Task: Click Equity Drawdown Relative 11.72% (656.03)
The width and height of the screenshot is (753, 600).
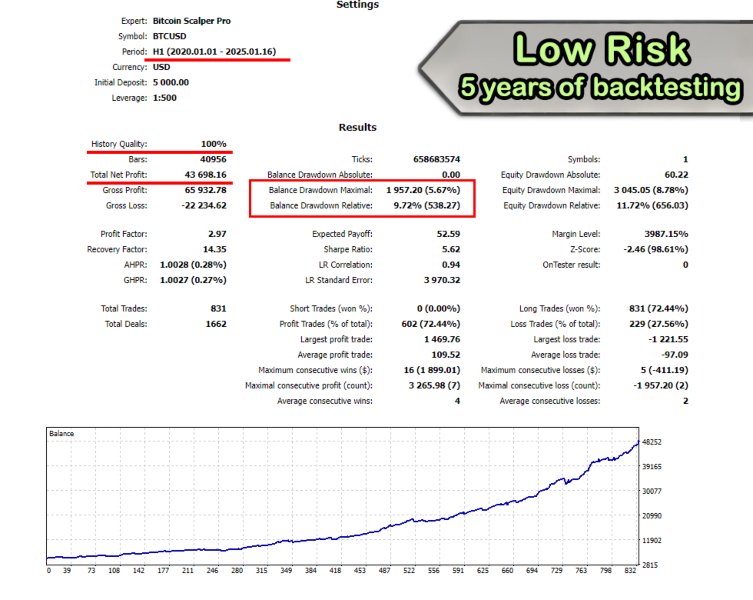Action: coord(653,205)
